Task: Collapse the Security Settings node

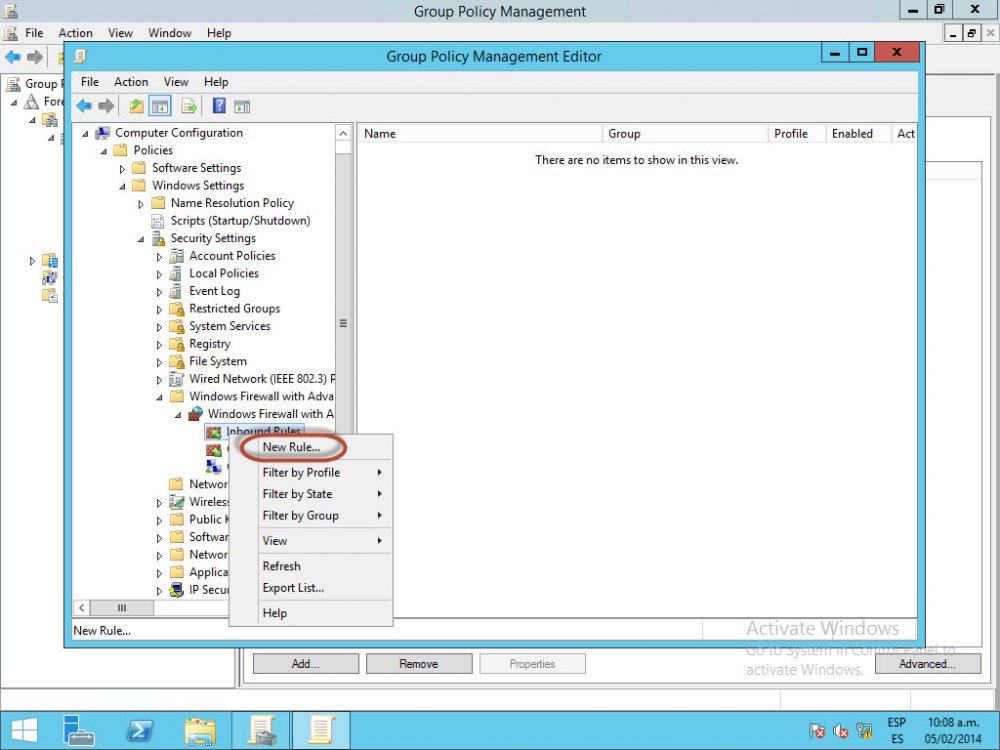Action: (x=140, y=239)
